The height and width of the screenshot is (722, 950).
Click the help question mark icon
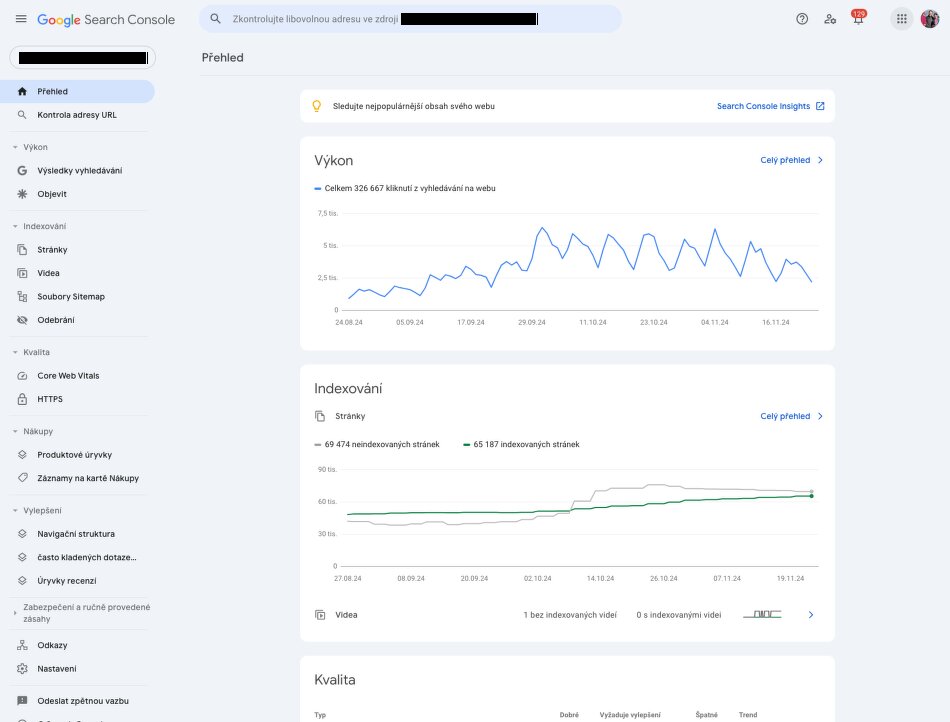pyautogui.click(x=801, y=19)
